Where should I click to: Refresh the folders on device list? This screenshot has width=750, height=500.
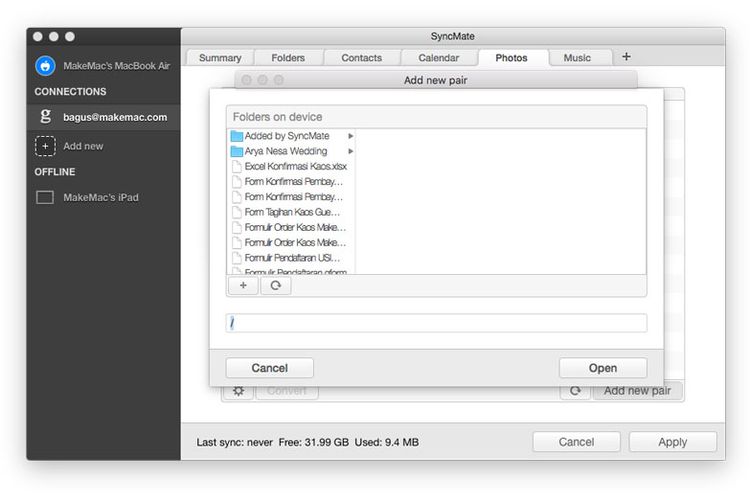(x=276, y=285)
